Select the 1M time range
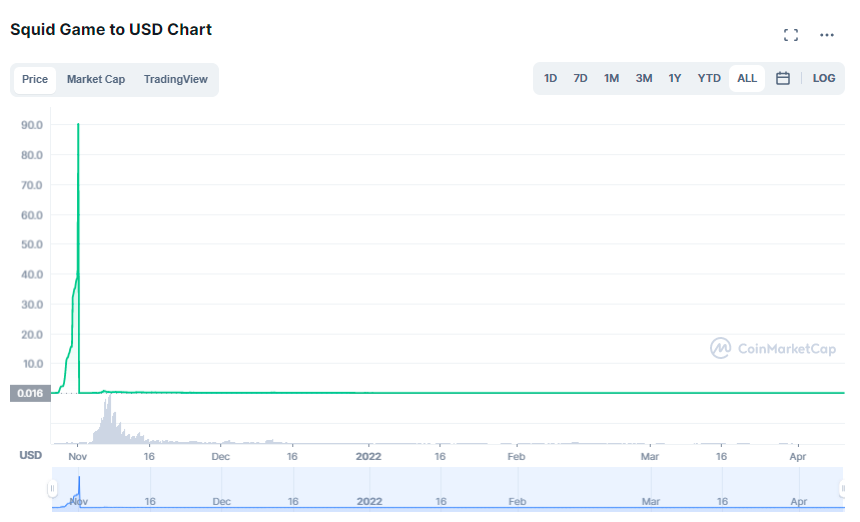The width and height of the screenshot is (860, 522). click(x=612, y=78)
